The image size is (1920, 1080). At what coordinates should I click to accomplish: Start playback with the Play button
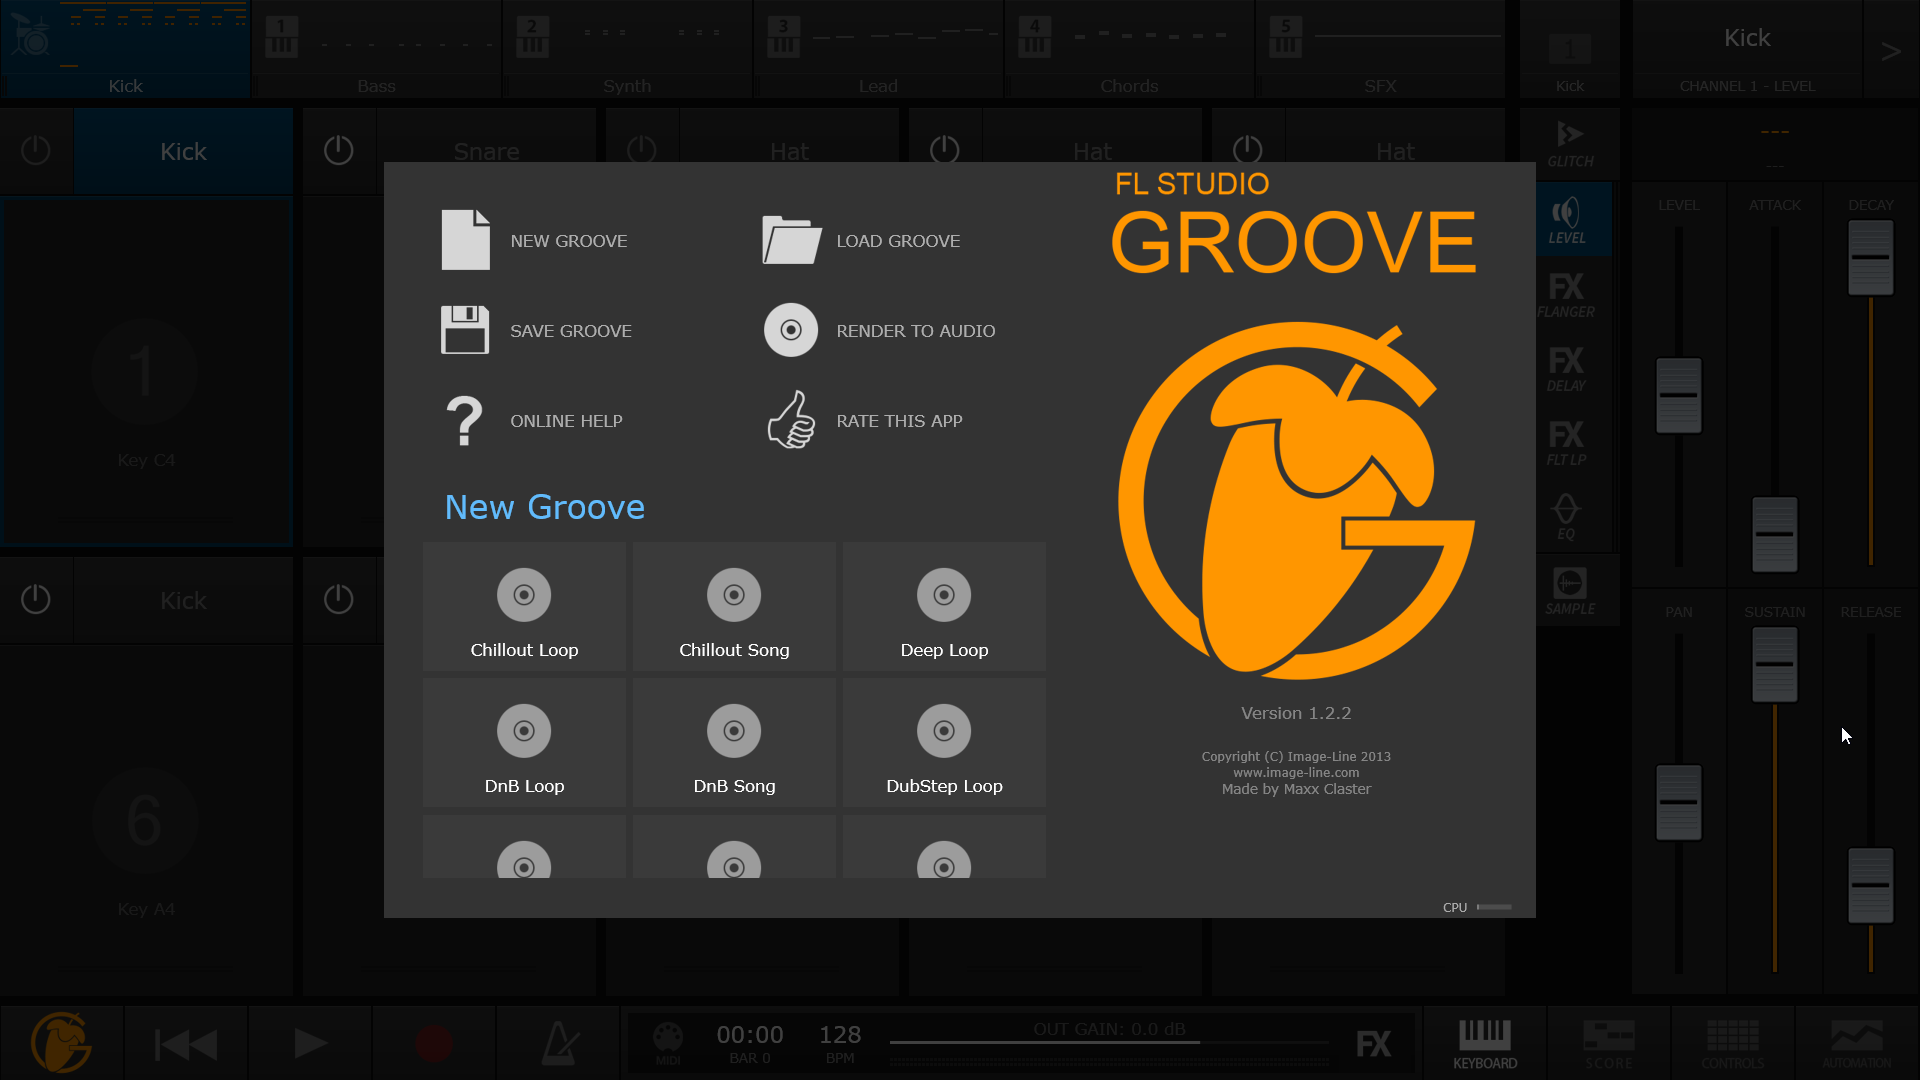click(310, 1044)
